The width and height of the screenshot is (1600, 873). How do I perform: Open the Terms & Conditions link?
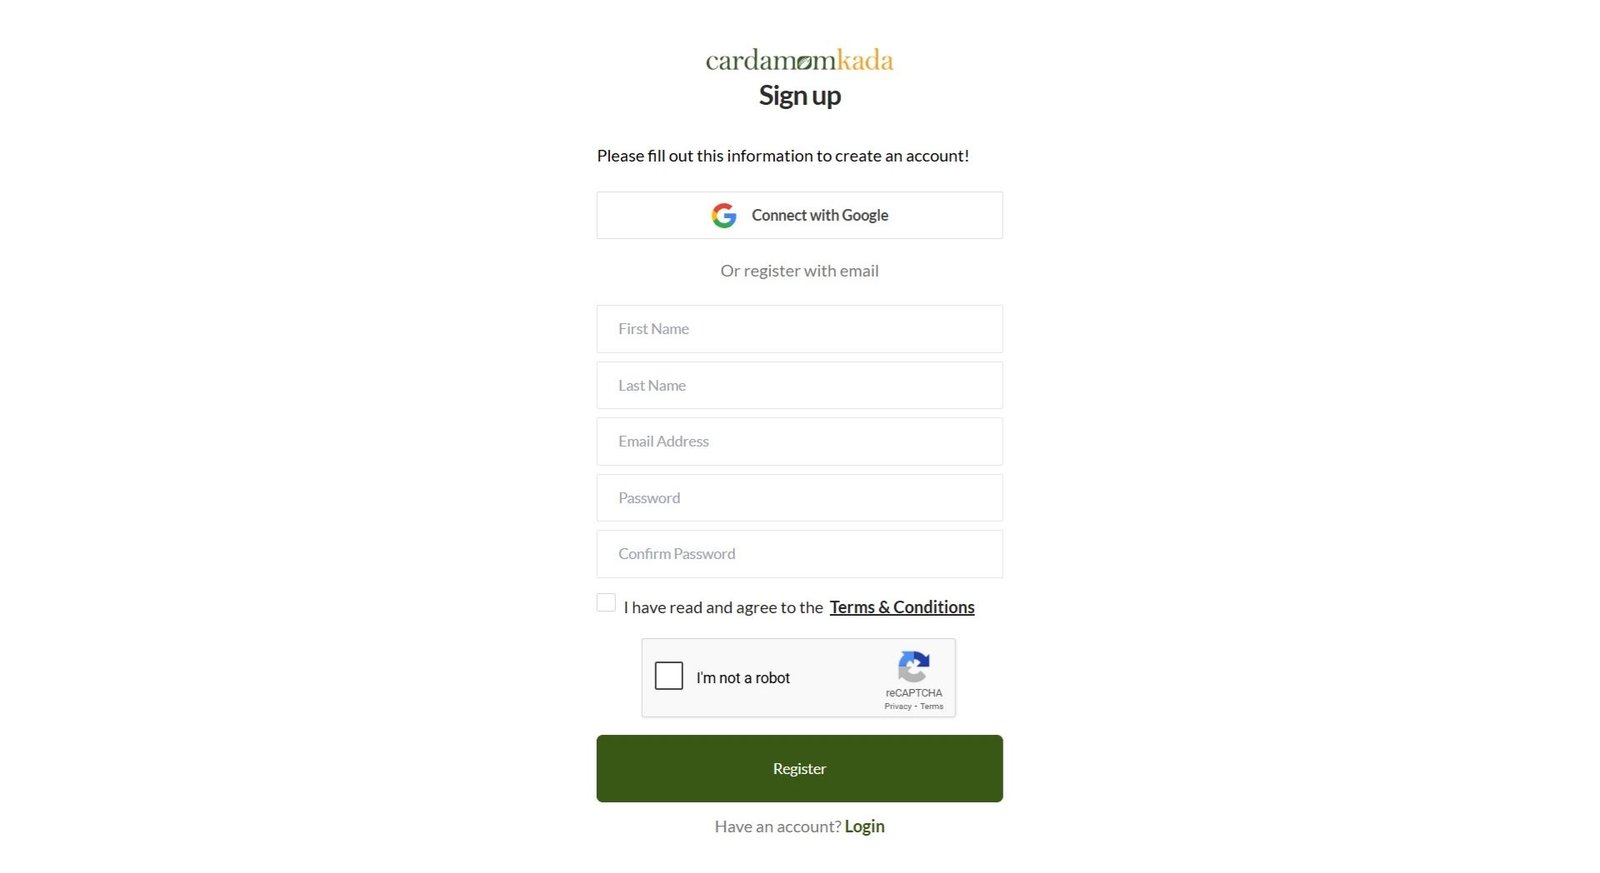901,607
